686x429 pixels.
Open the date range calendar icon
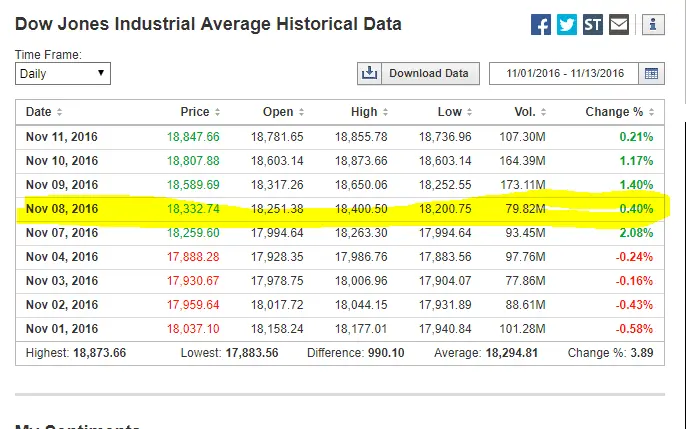coord(652,73)
